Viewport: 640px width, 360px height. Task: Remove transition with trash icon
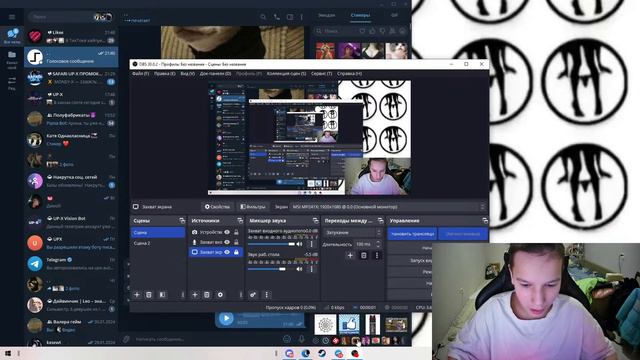[x=364, y=256]
